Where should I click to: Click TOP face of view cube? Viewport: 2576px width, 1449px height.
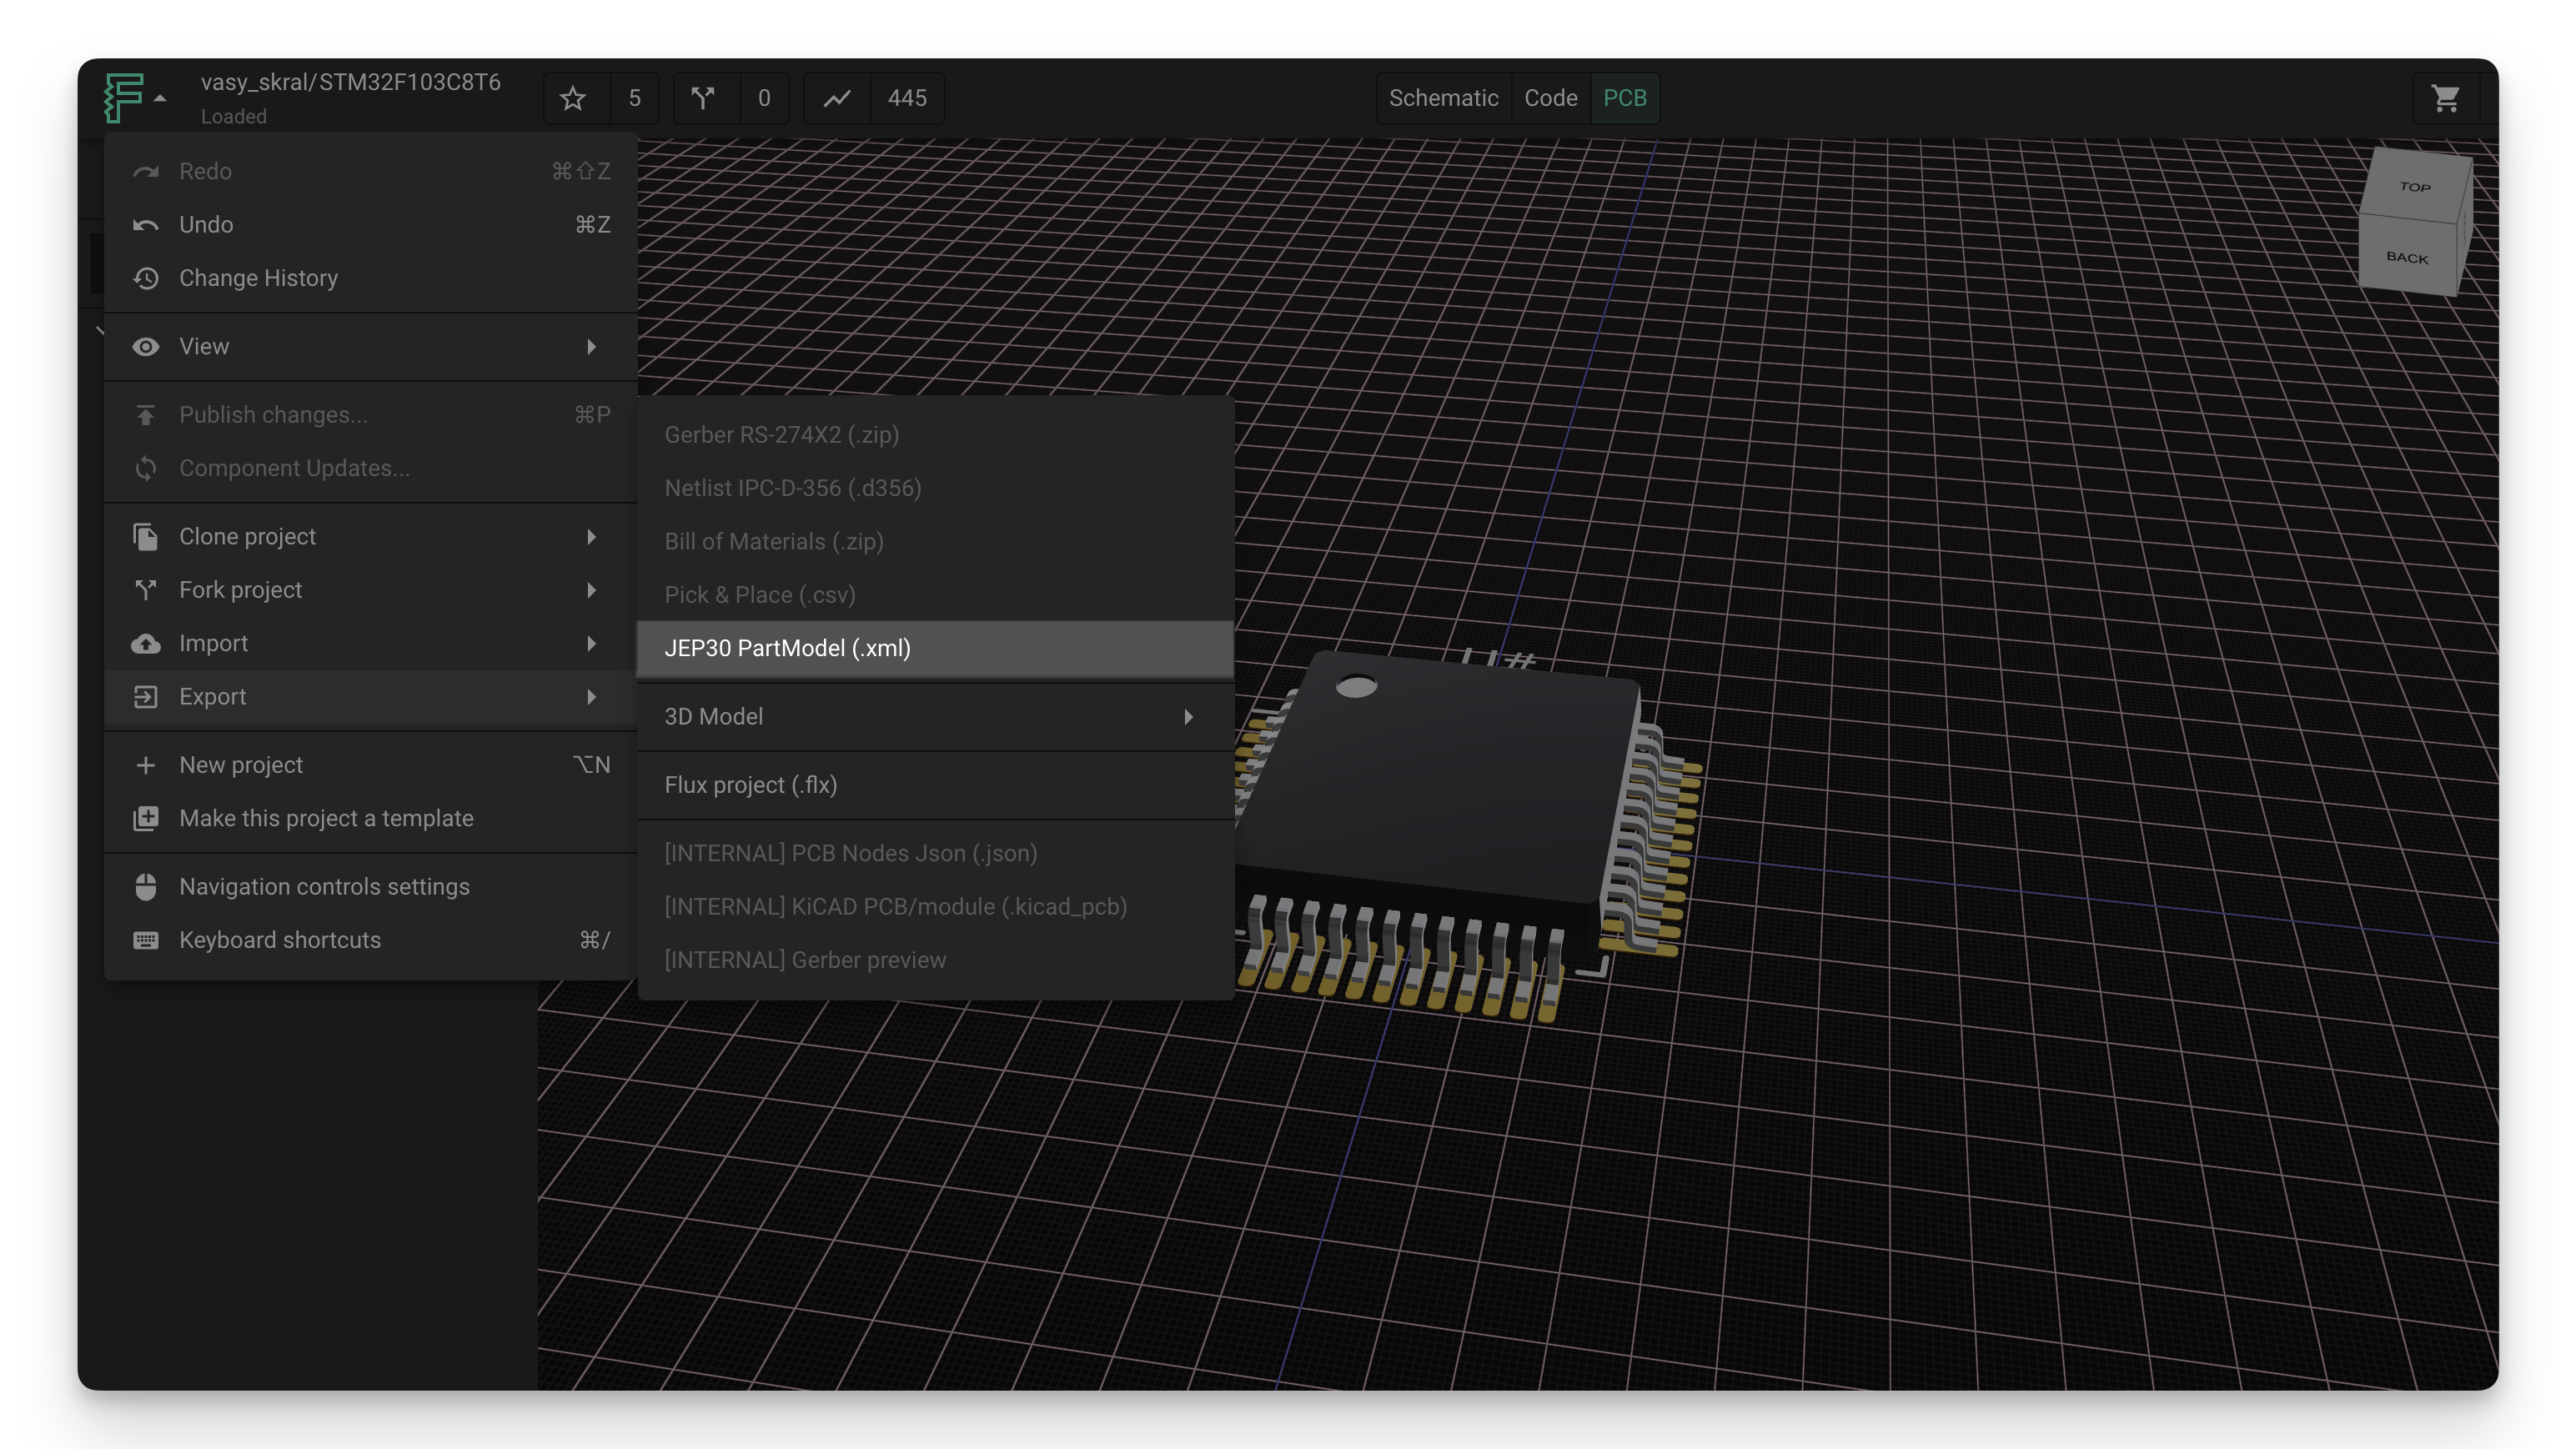point(2415,187)
